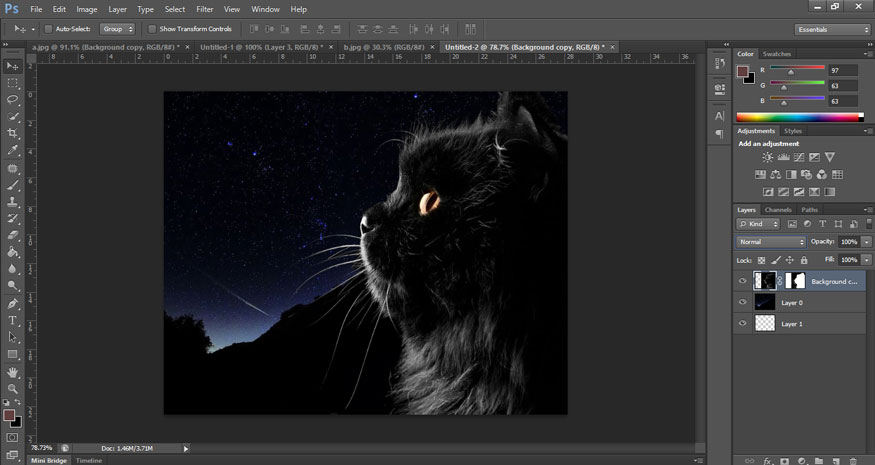Select the Eraser tool
The image size is (875, 465).
point(12,235)
